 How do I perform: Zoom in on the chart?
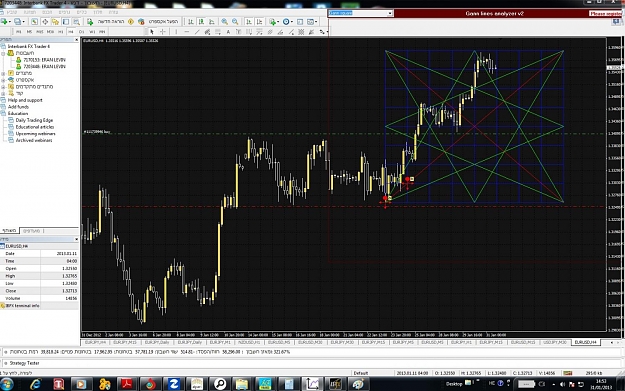click(224, 22)
